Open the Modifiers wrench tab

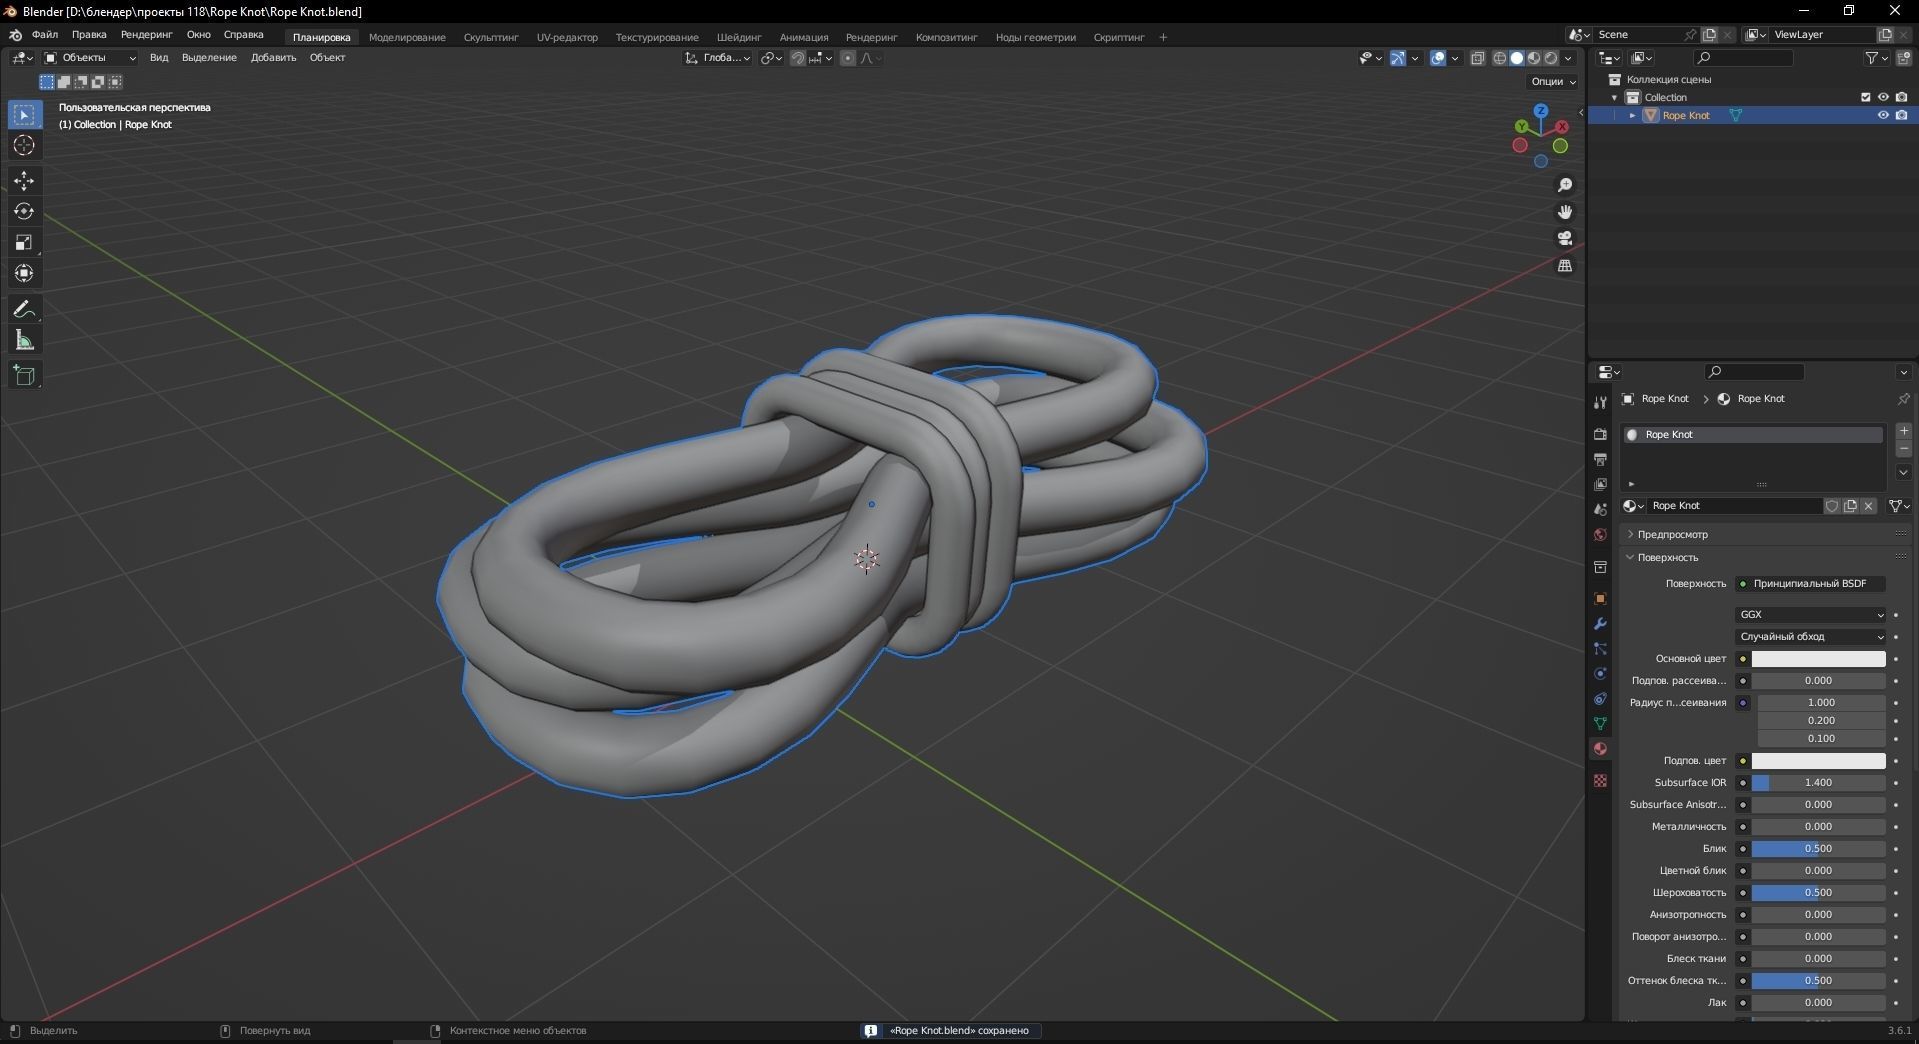[1600, 623]
